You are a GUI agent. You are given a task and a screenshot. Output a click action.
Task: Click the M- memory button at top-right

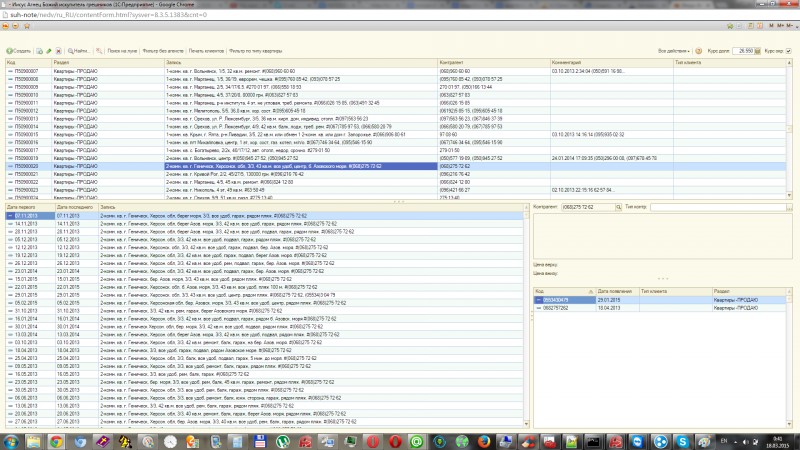coord(789,26)
